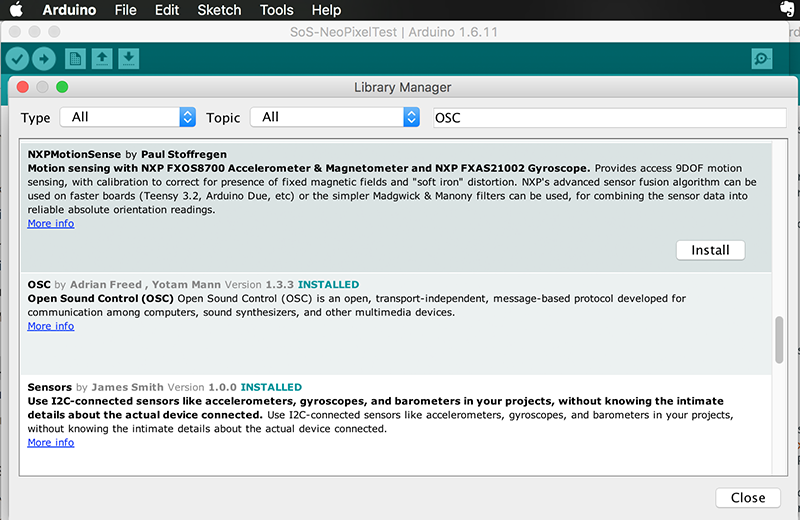The image size is (800, 520).
Task: Open the Edit menu
Action: (167, 10)
